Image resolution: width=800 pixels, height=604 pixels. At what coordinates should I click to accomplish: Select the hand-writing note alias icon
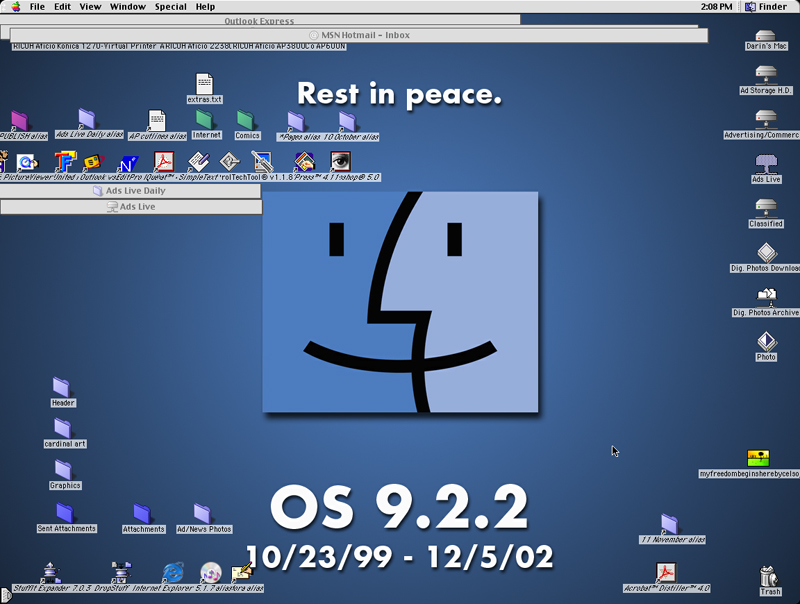tap(242, 572)
